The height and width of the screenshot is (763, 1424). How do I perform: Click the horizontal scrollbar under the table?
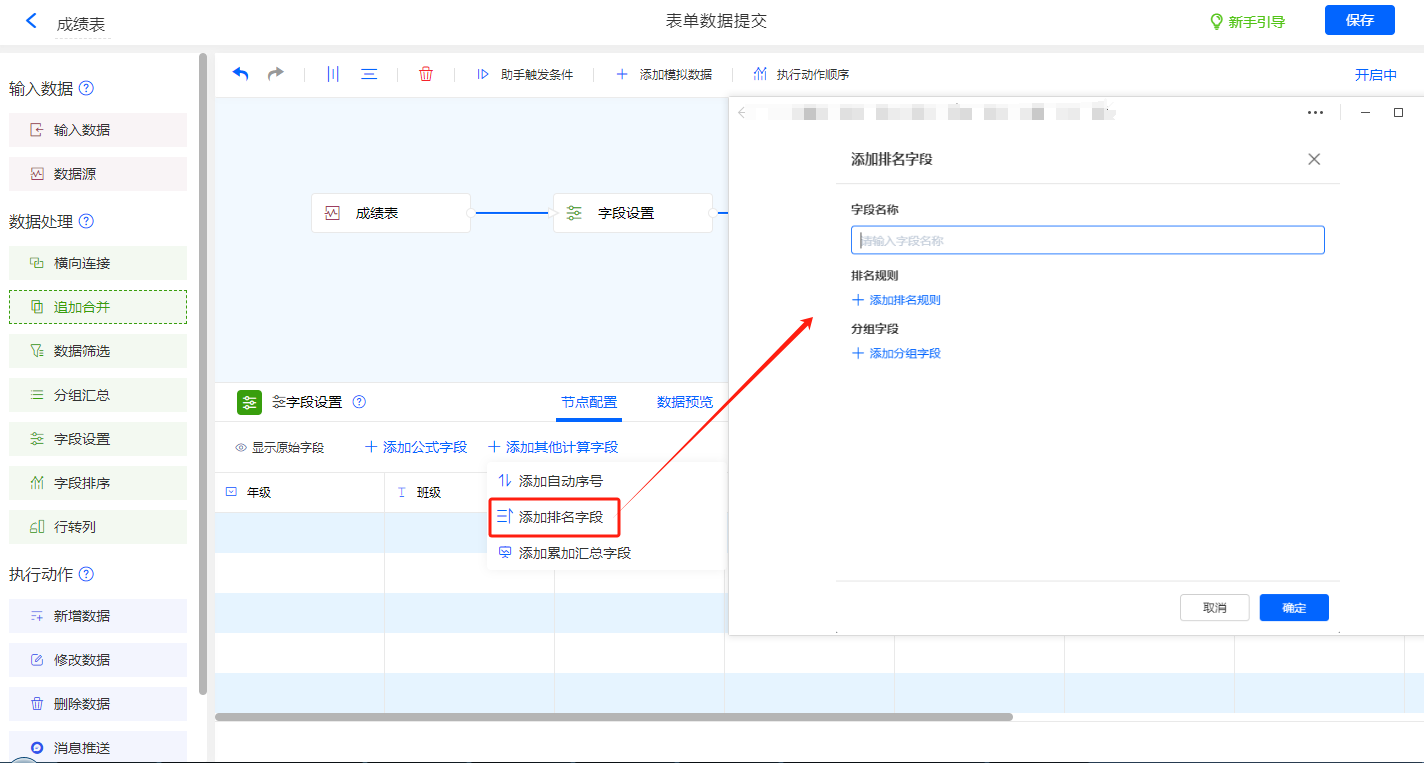point(613,717)
